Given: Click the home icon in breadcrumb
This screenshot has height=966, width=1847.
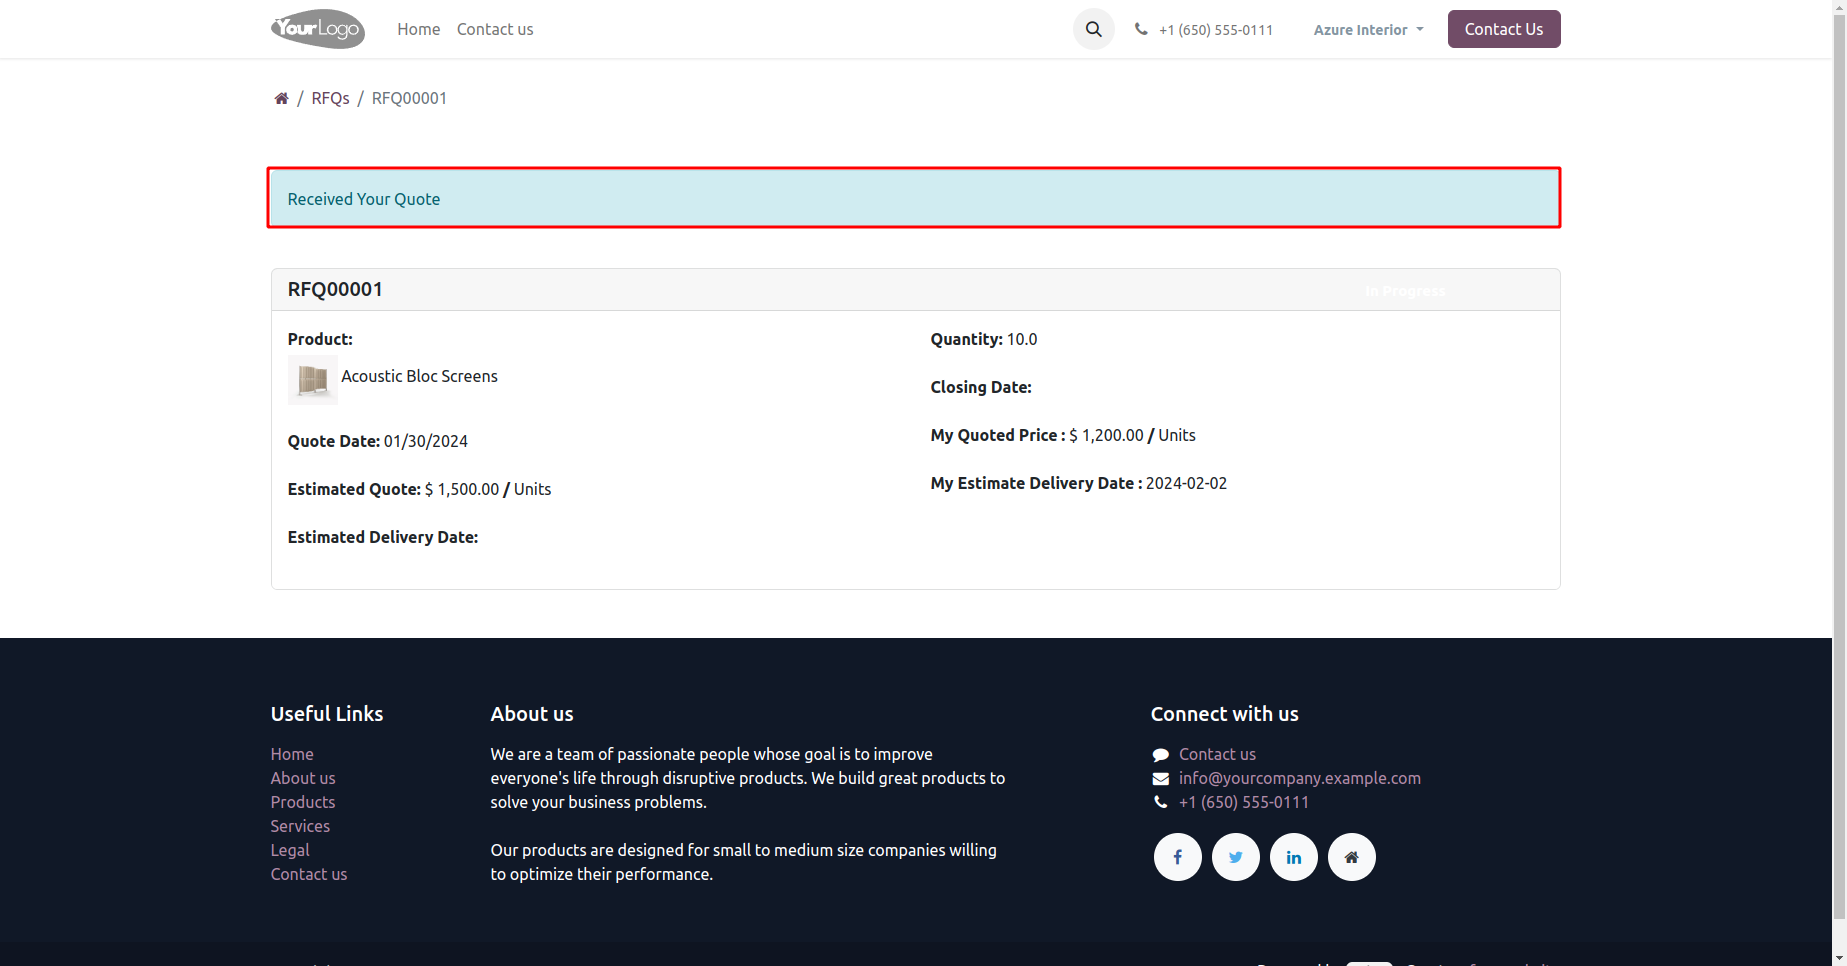Looking at the screenshot, I should pyautogui.click(x=281, y=98).
